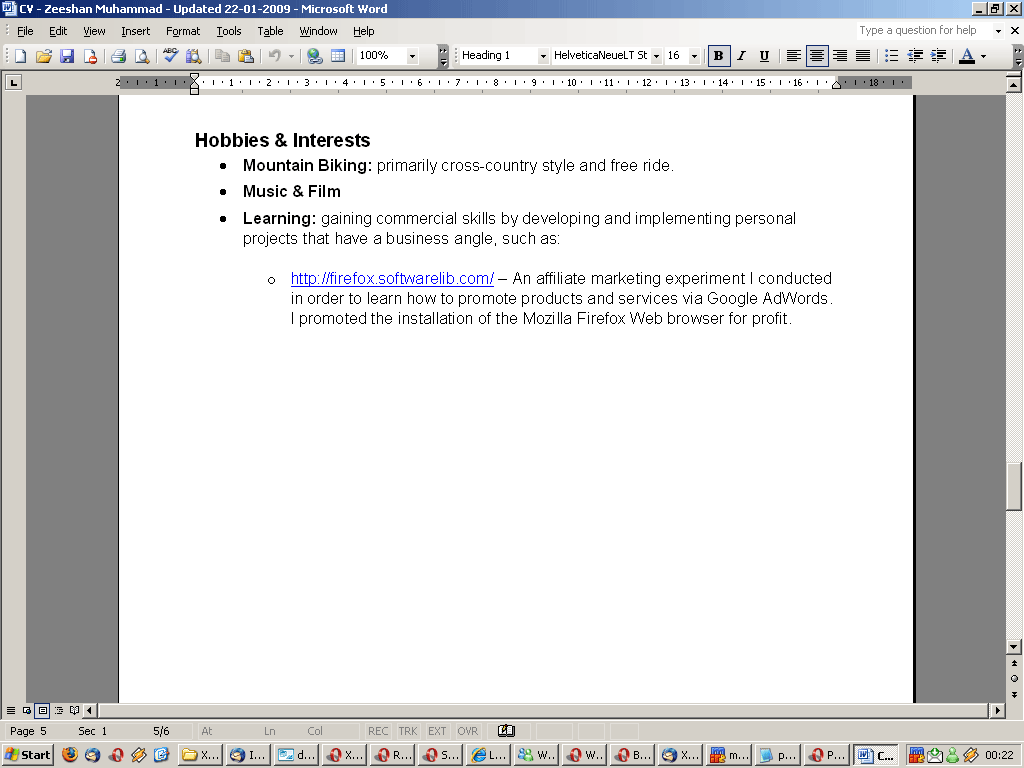
Task: Print the document using printer icon
Action: [118, 56]
